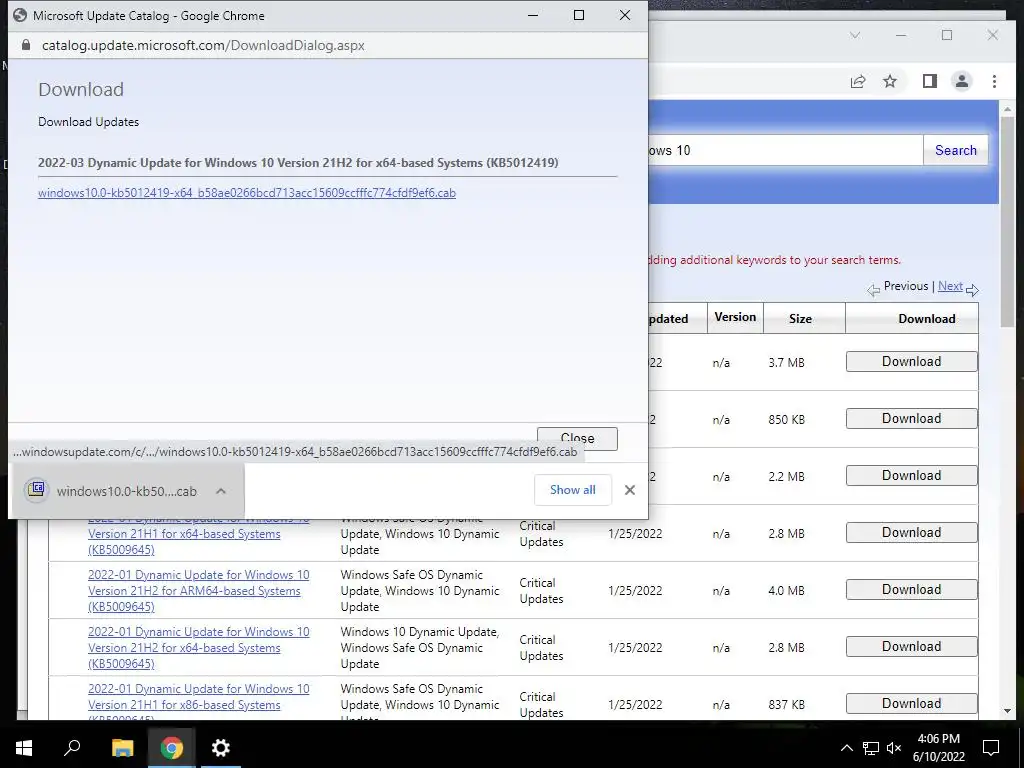1024x768 pixels.
Task: Click the Previous arrow icon
Action: click(x=873, y=290)
